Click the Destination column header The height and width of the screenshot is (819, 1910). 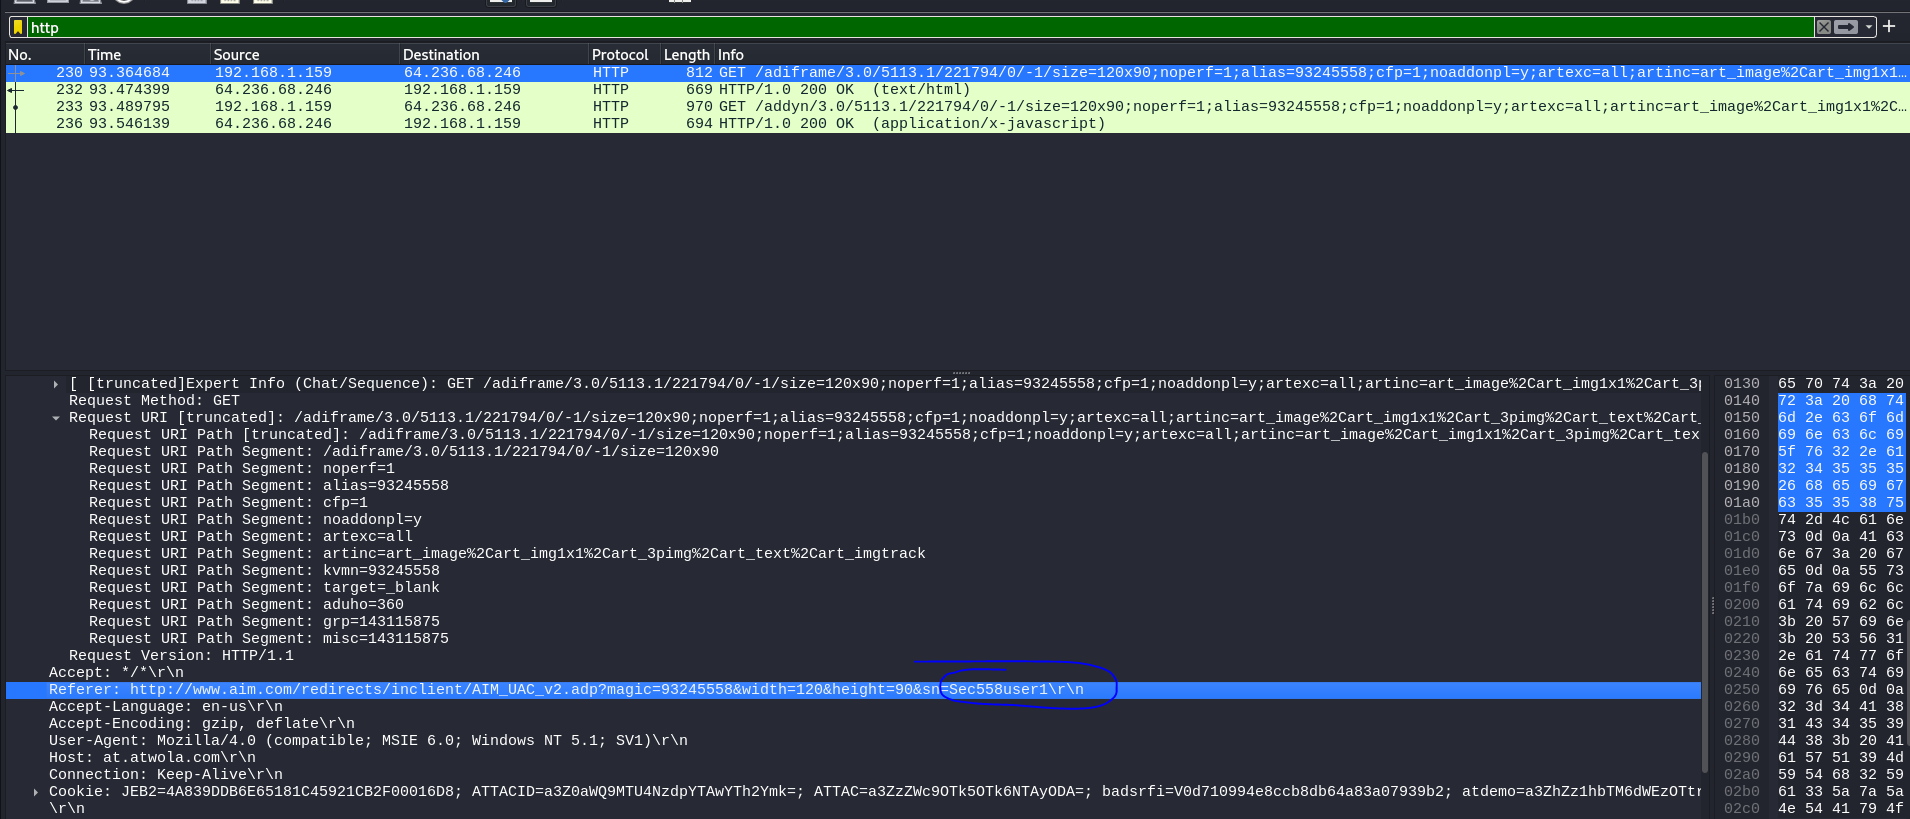(x=441, y=55)
